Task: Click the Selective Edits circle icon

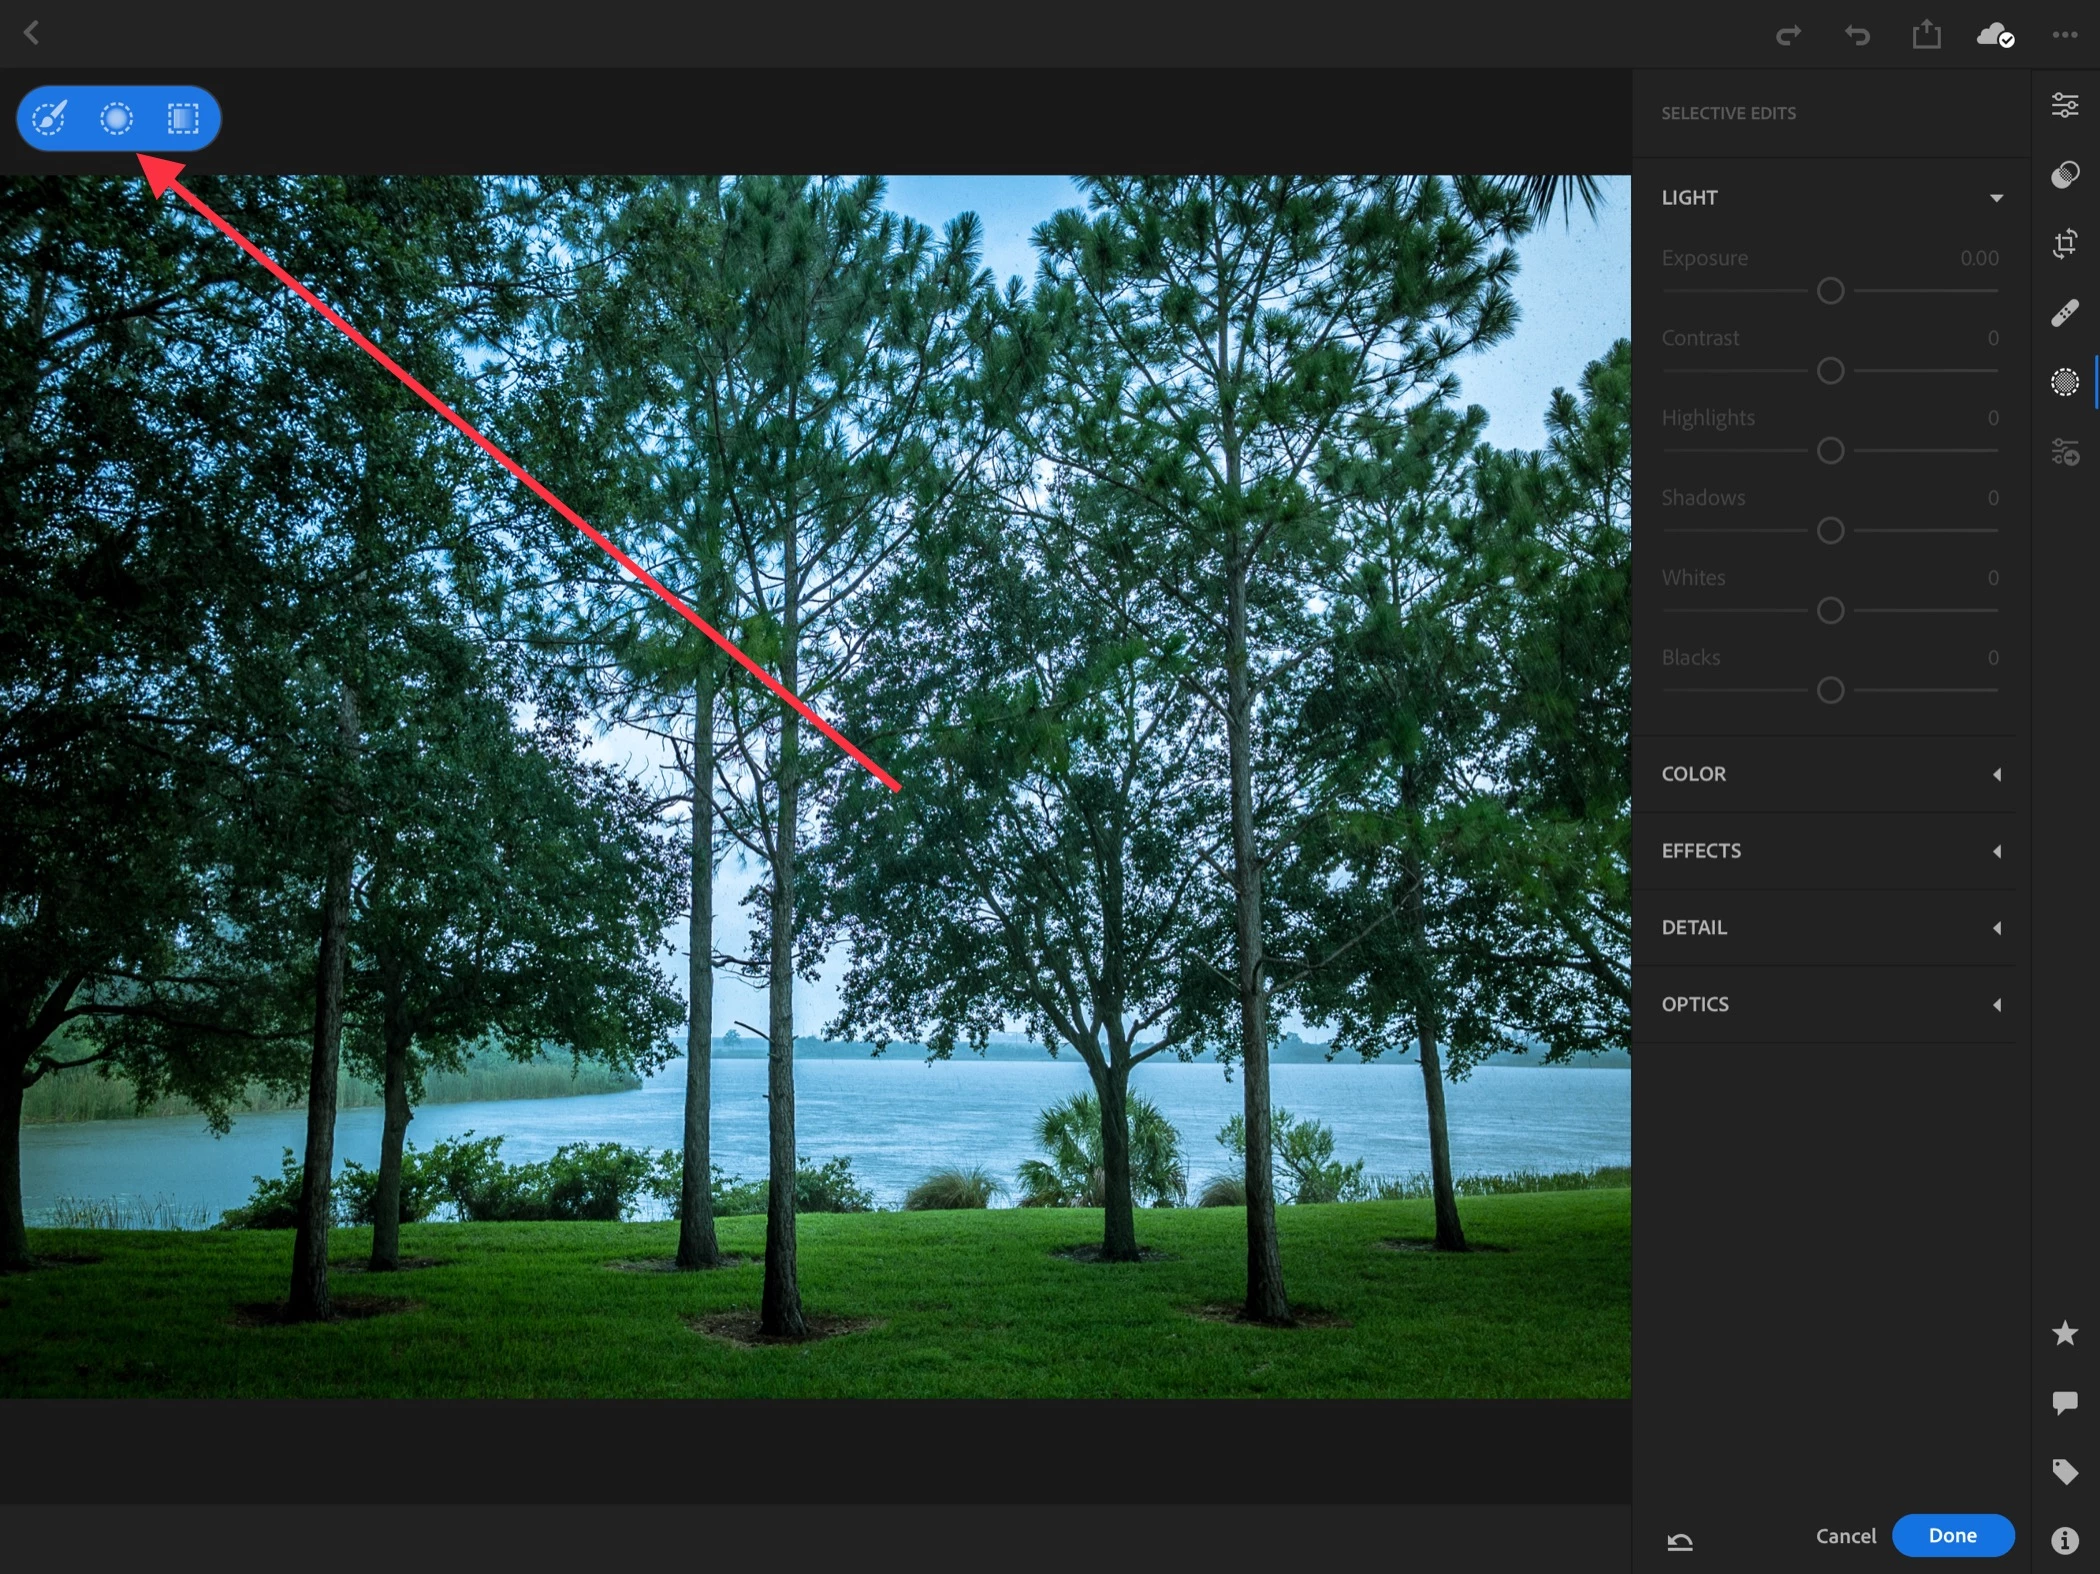Action: click(x=2064, y=382)
